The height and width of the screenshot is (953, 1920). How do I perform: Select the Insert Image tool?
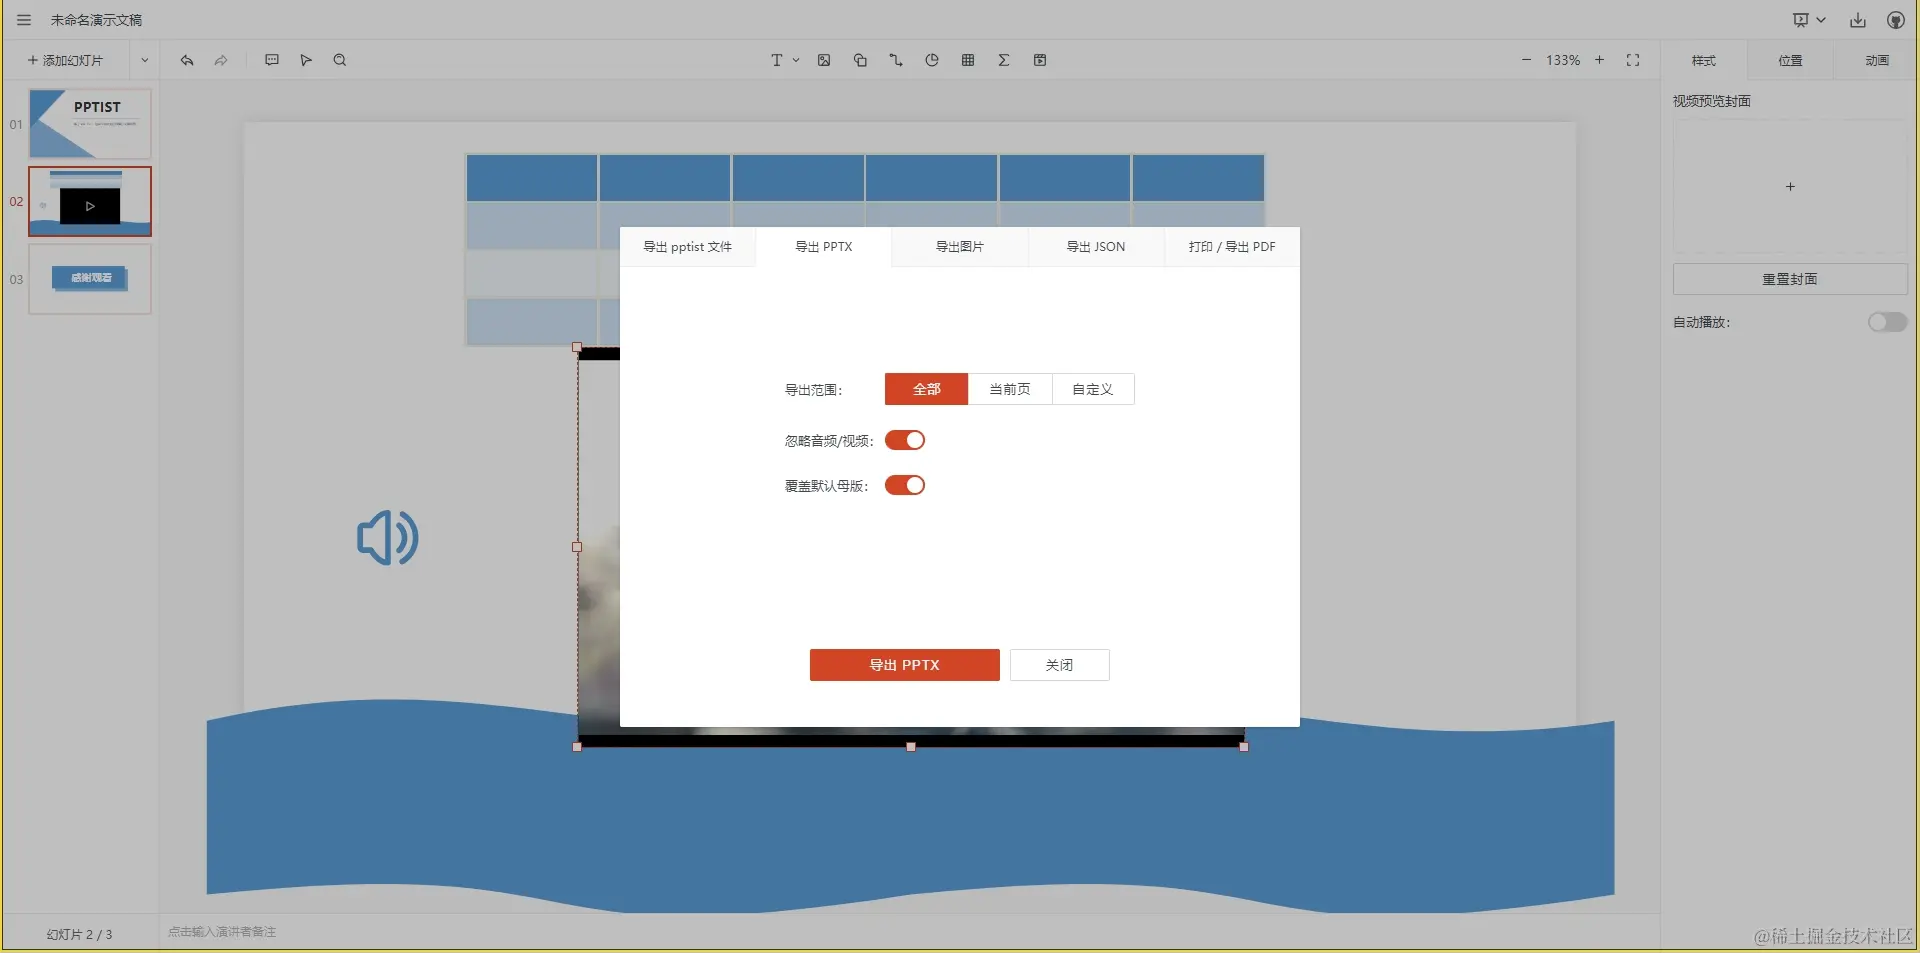coord(823,60)
